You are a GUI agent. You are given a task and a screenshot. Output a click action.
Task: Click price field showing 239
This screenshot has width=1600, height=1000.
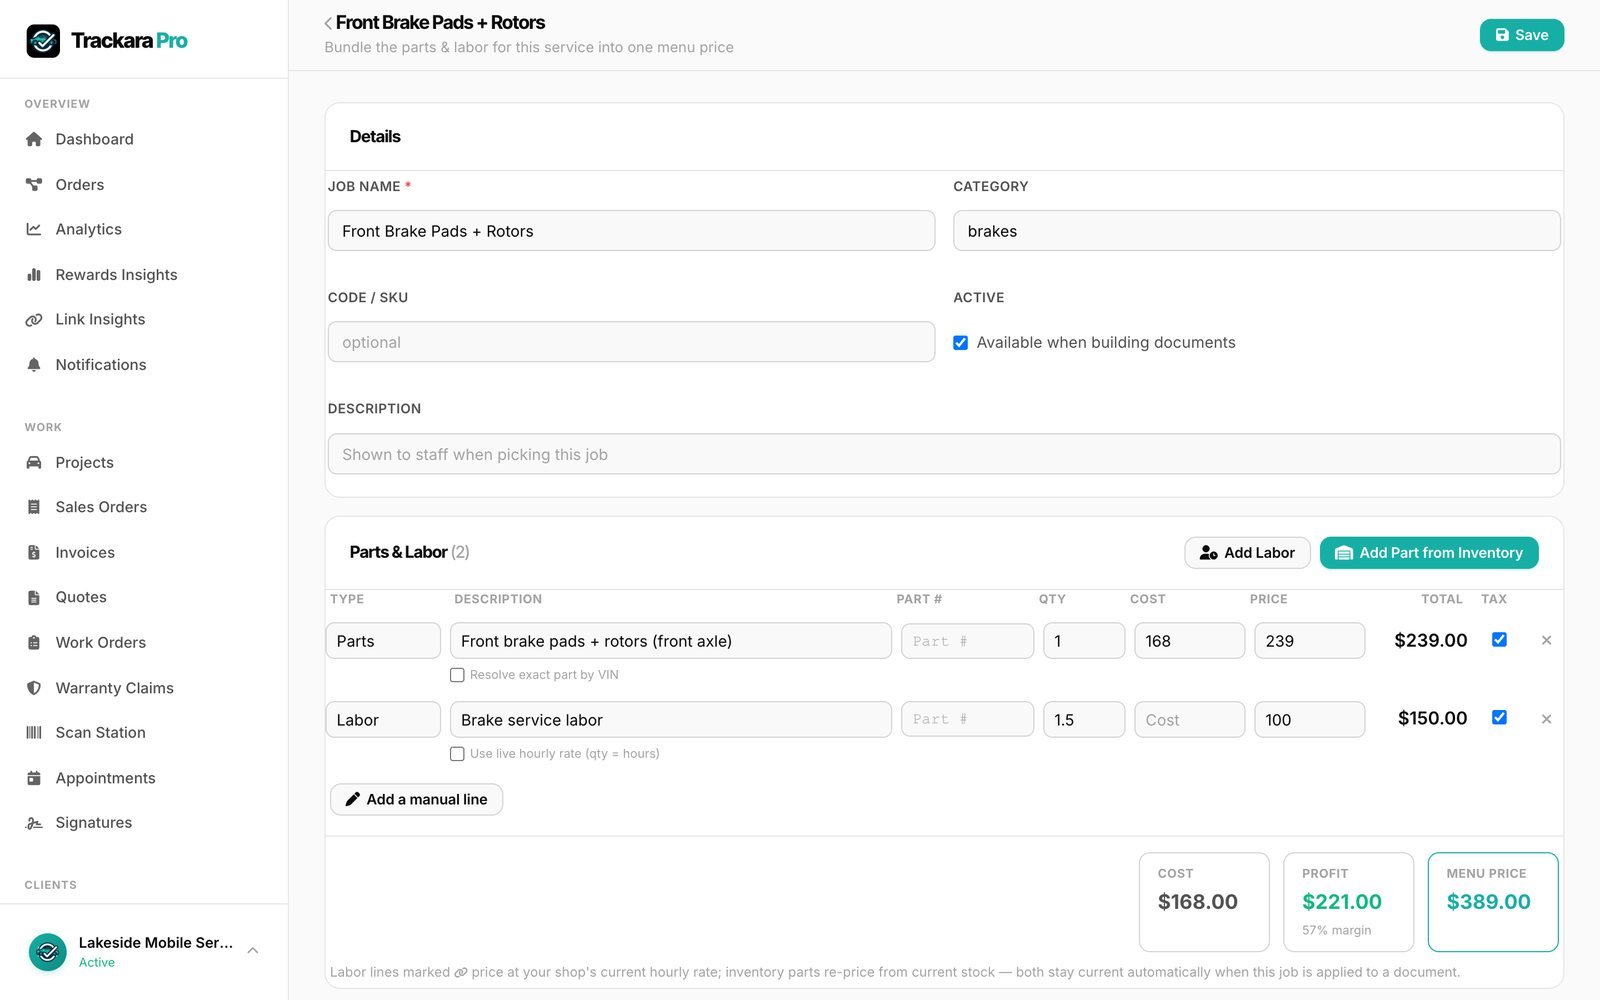tap(1309, 641)
